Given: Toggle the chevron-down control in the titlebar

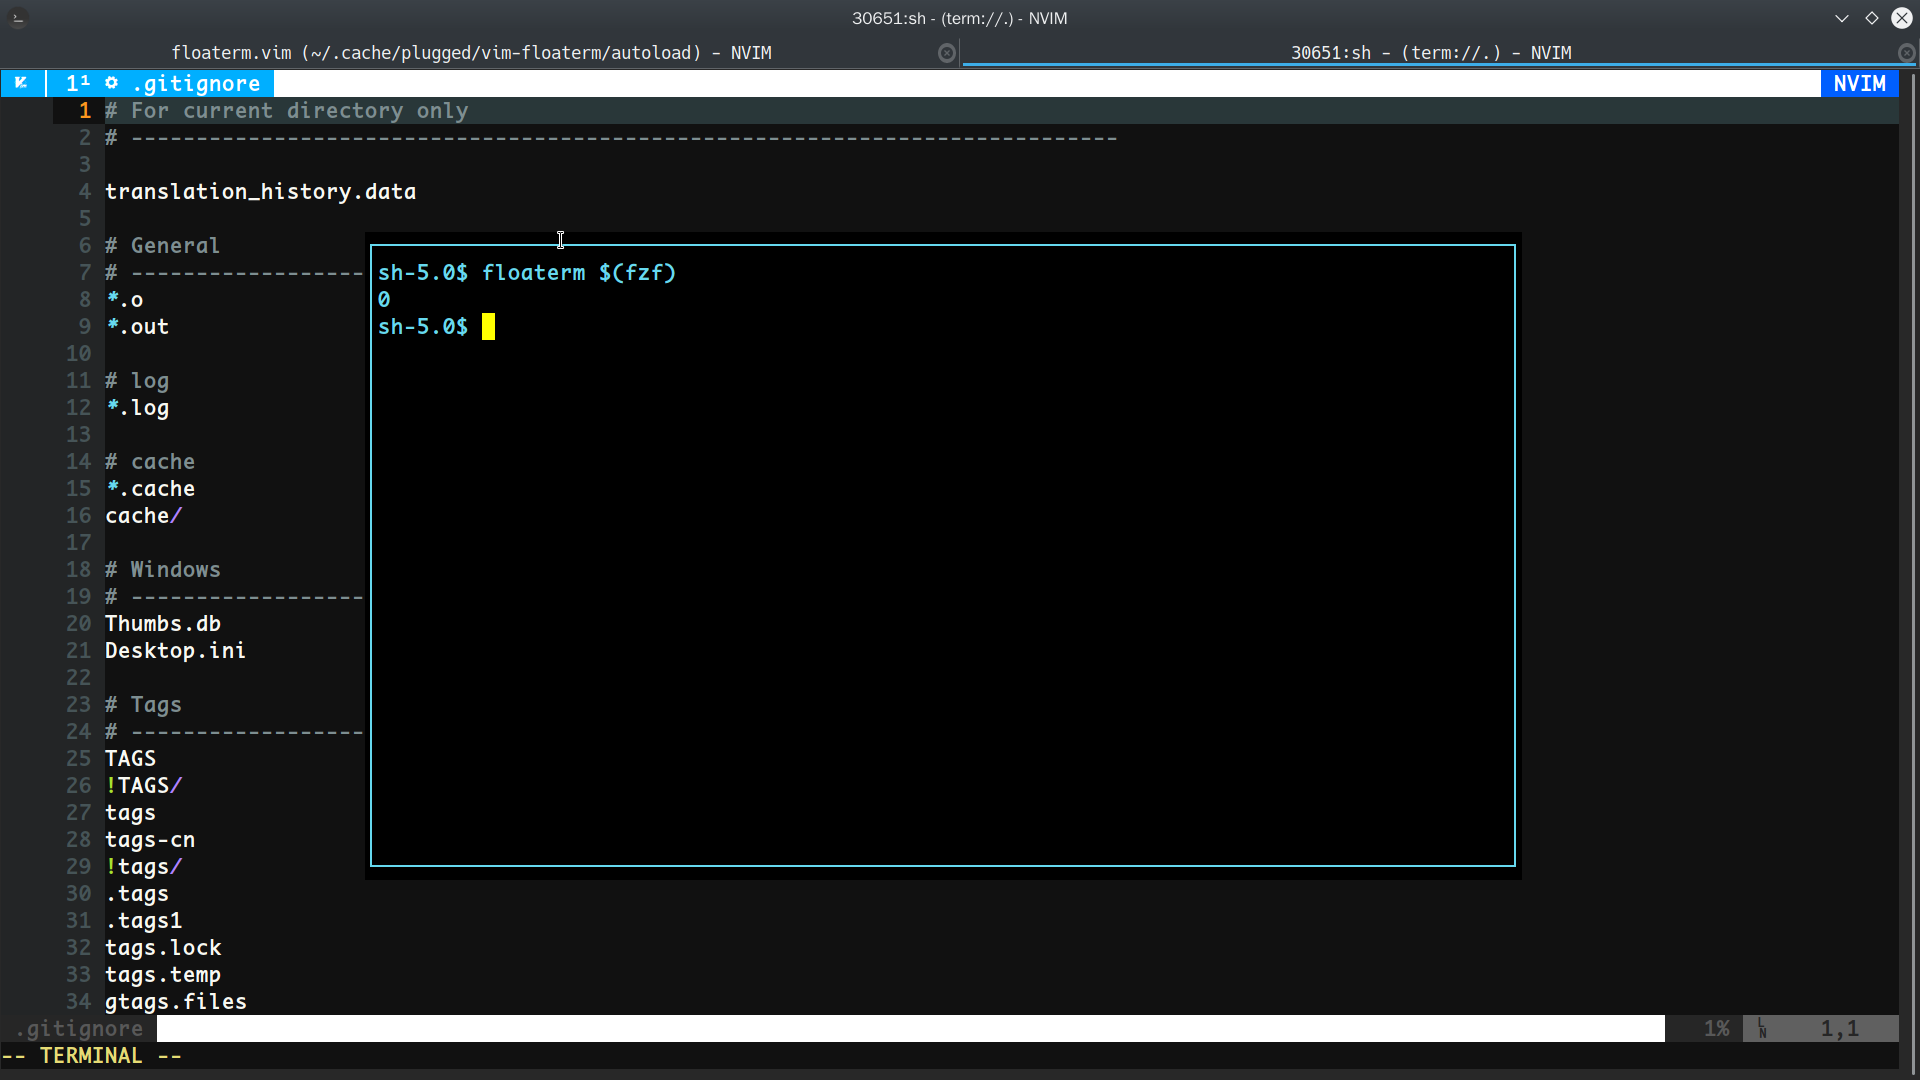Looking at the screenshot, I should (x=1842, y=18).
